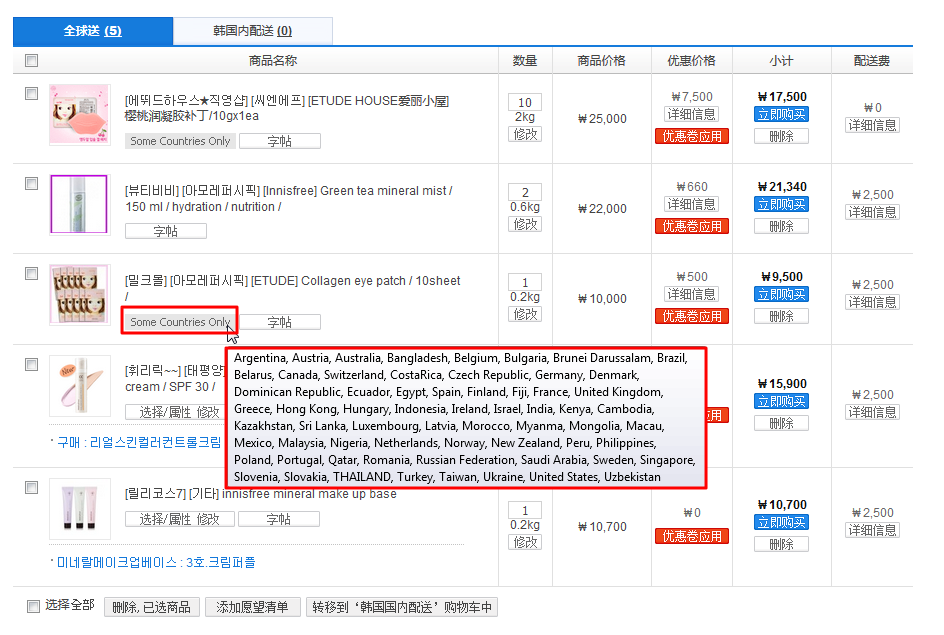The height and width of the screenshot is (635, 944).
Task: Apply coupon 优惠卷应用 for Green tea mineral mist
Action: 692,226
